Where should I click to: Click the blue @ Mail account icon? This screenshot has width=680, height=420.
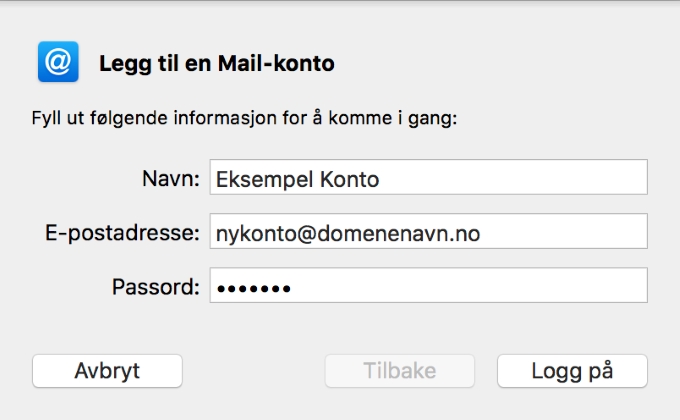(58, 62)
